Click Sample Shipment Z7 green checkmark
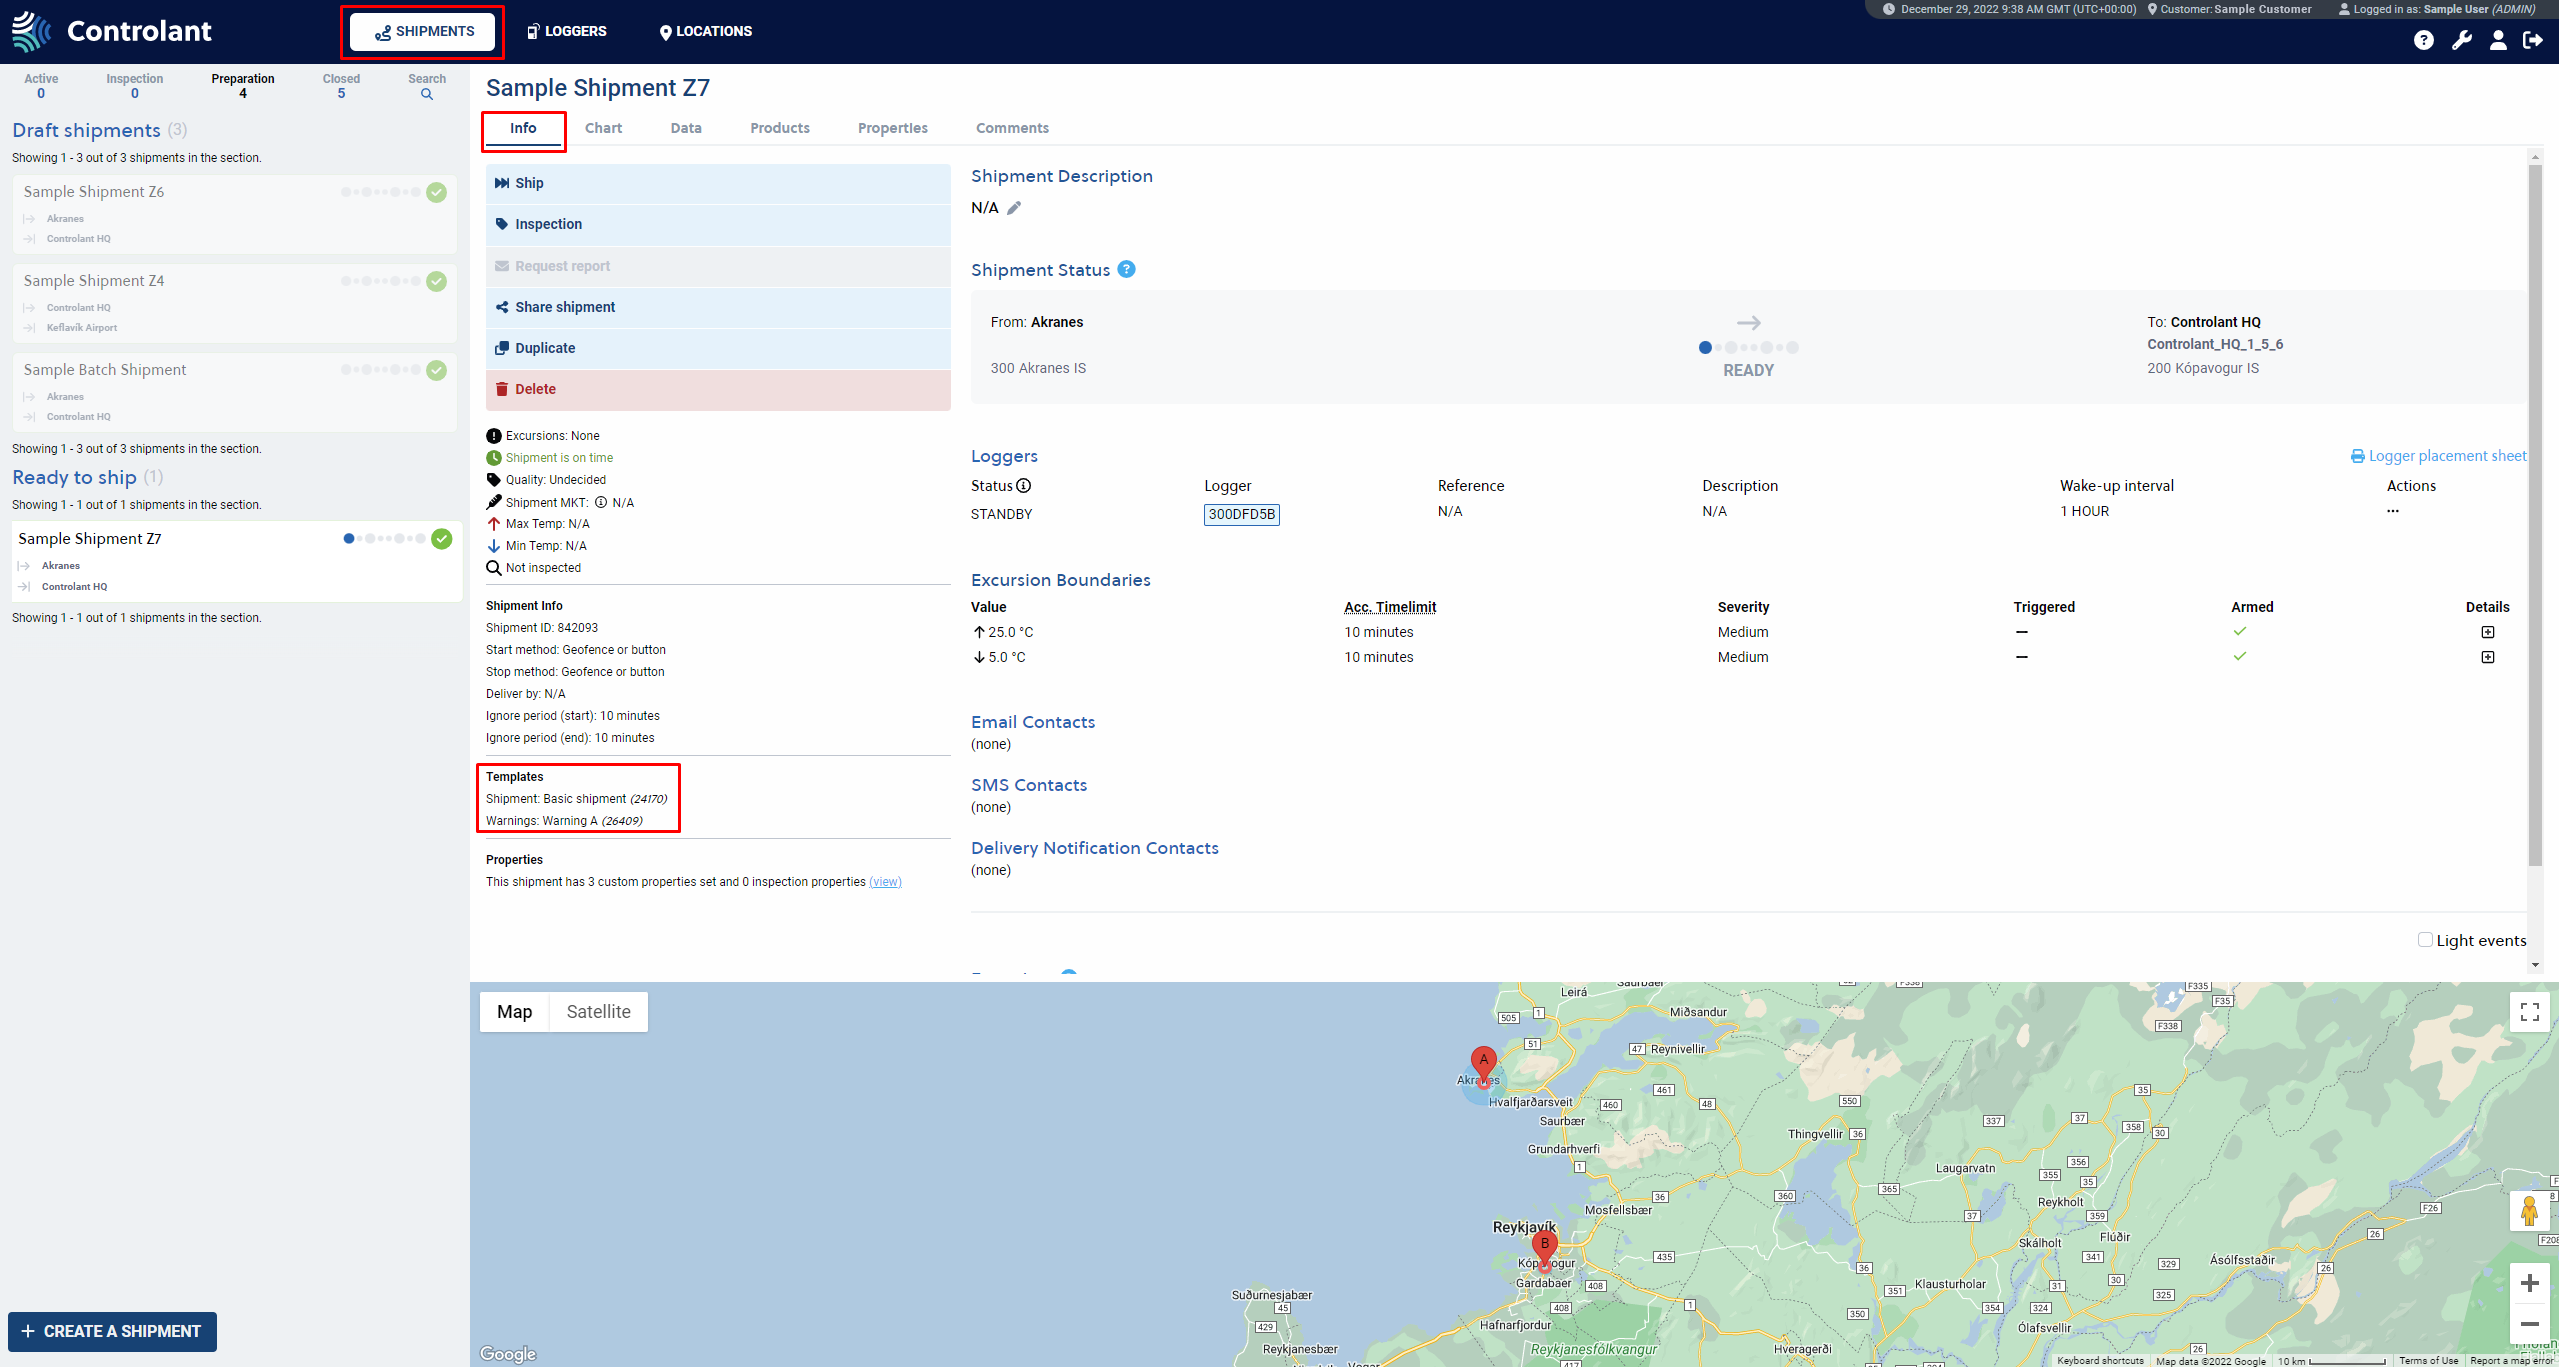This screenshot has height=1367, width=2559. (x=442, y=539)
